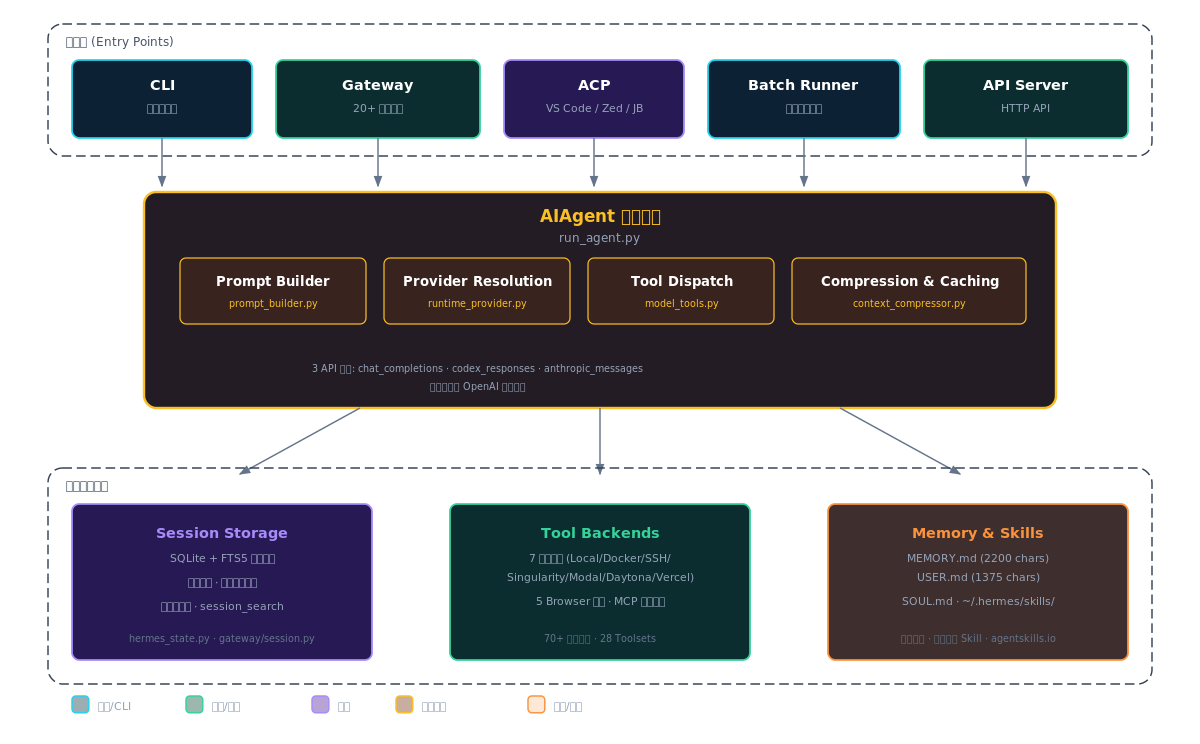Click the Session Storage title

click(222, 533)
